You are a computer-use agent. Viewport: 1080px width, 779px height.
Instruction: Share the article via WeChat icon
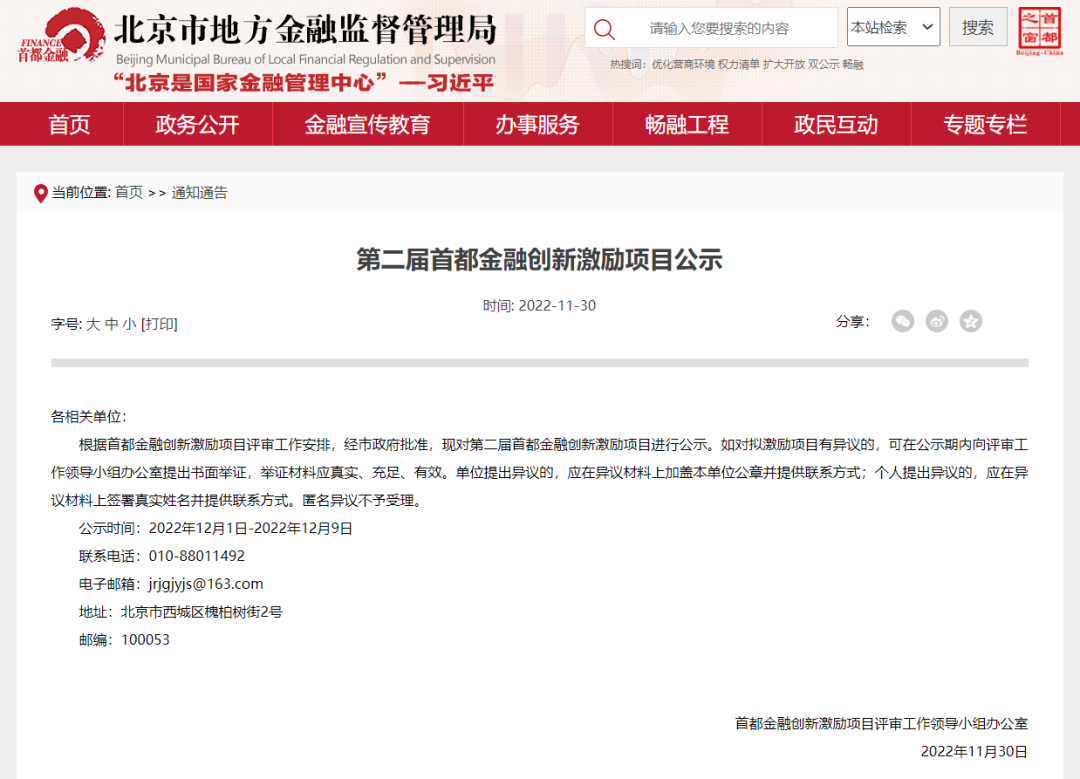tap(902, 321)
